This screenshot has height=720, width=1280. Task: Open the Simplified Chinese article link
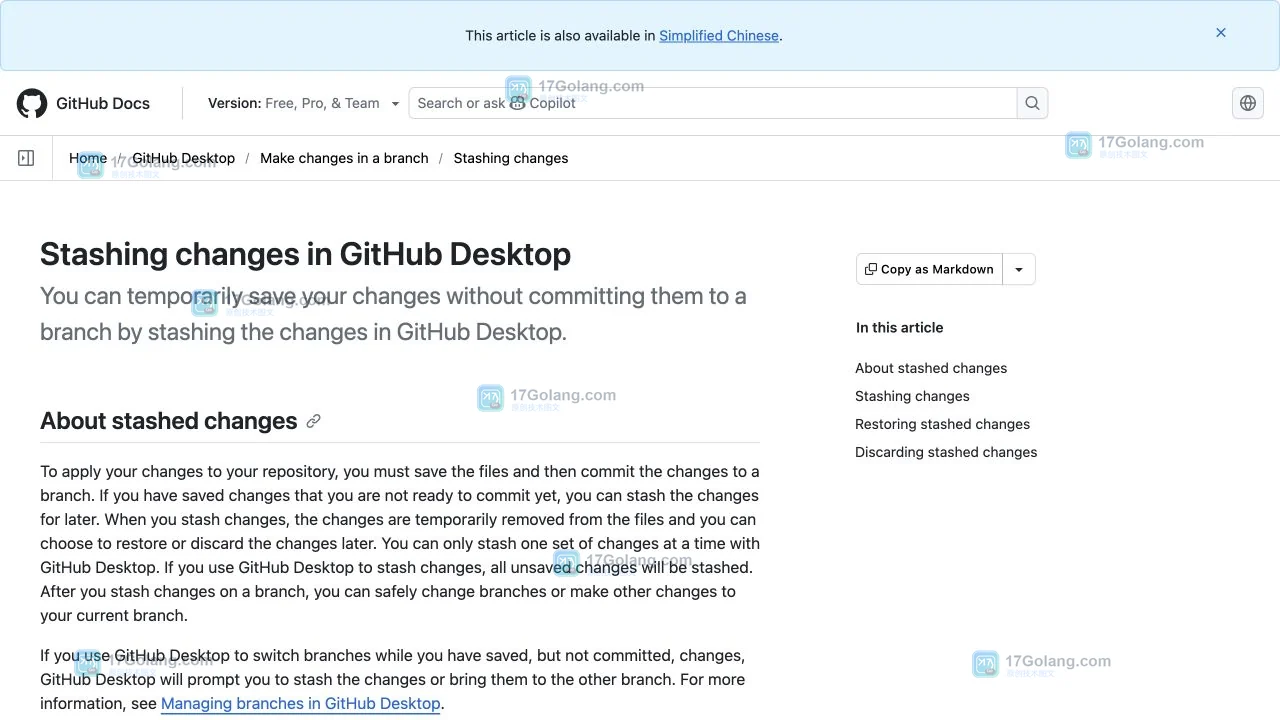tap(719, 35)
